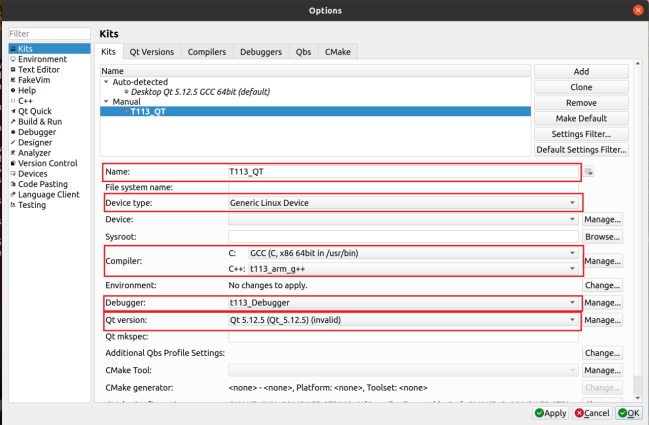Change Additional Qbs Profile Settings
Viewport: 649px width, 425px height.
602,353
